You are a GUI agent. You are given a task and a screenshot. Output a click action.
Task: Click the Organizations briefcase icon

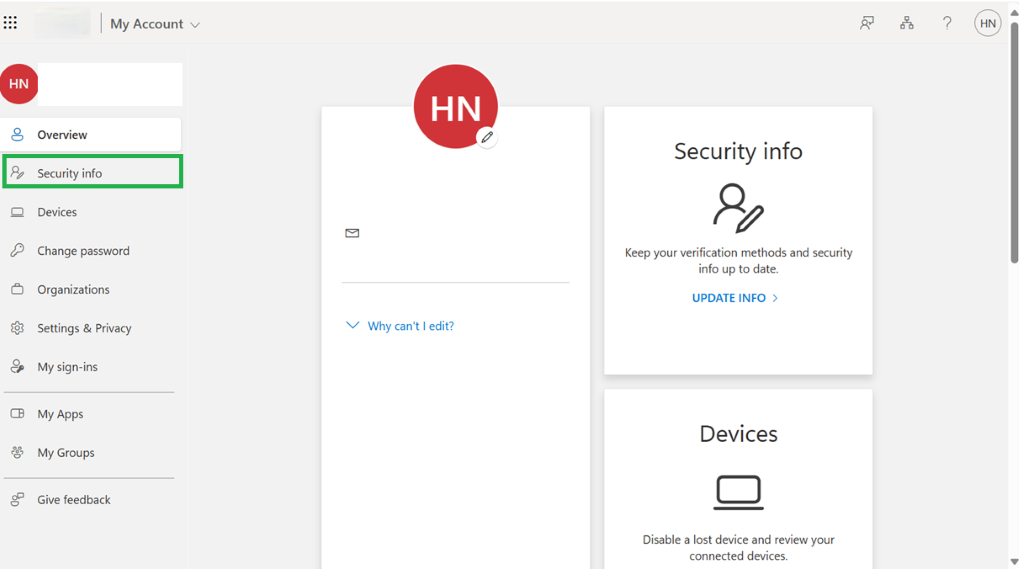[18, 289]
